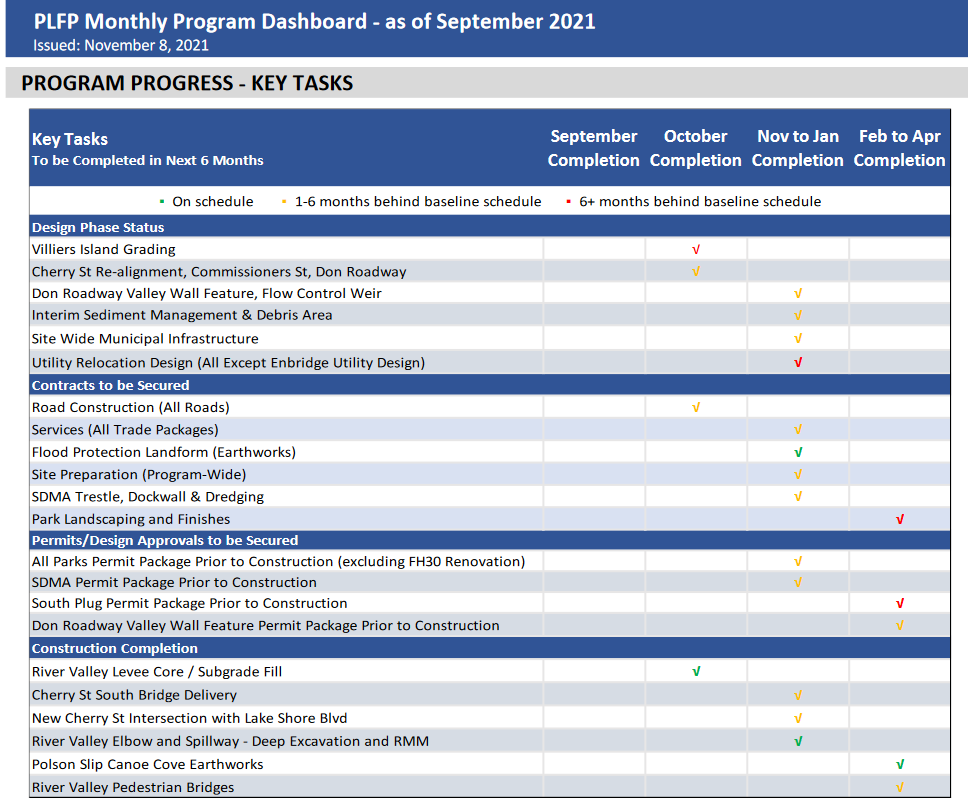This screenshot has height=803, width=968.
Task: Click the red checkmark for South Plug Permit Package
Action: point(900,603)
